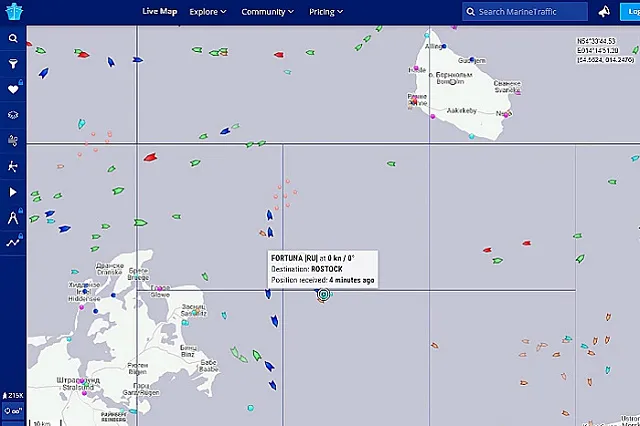The height and width of the screenshot is (426, 640).
Task: Open map layers icon in sidebar
Action: click(x=13, y=115)
